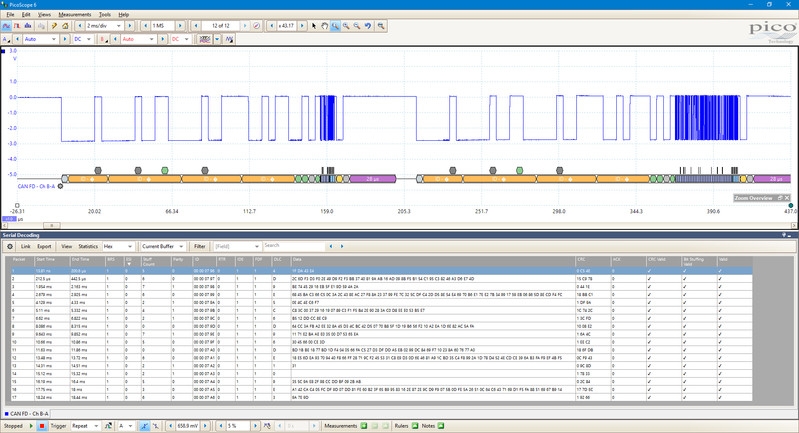Image resolution: width=799 pixels, height=433 pixels.
Task: Zoom to full view icon
Action: (x=381, y=25)
